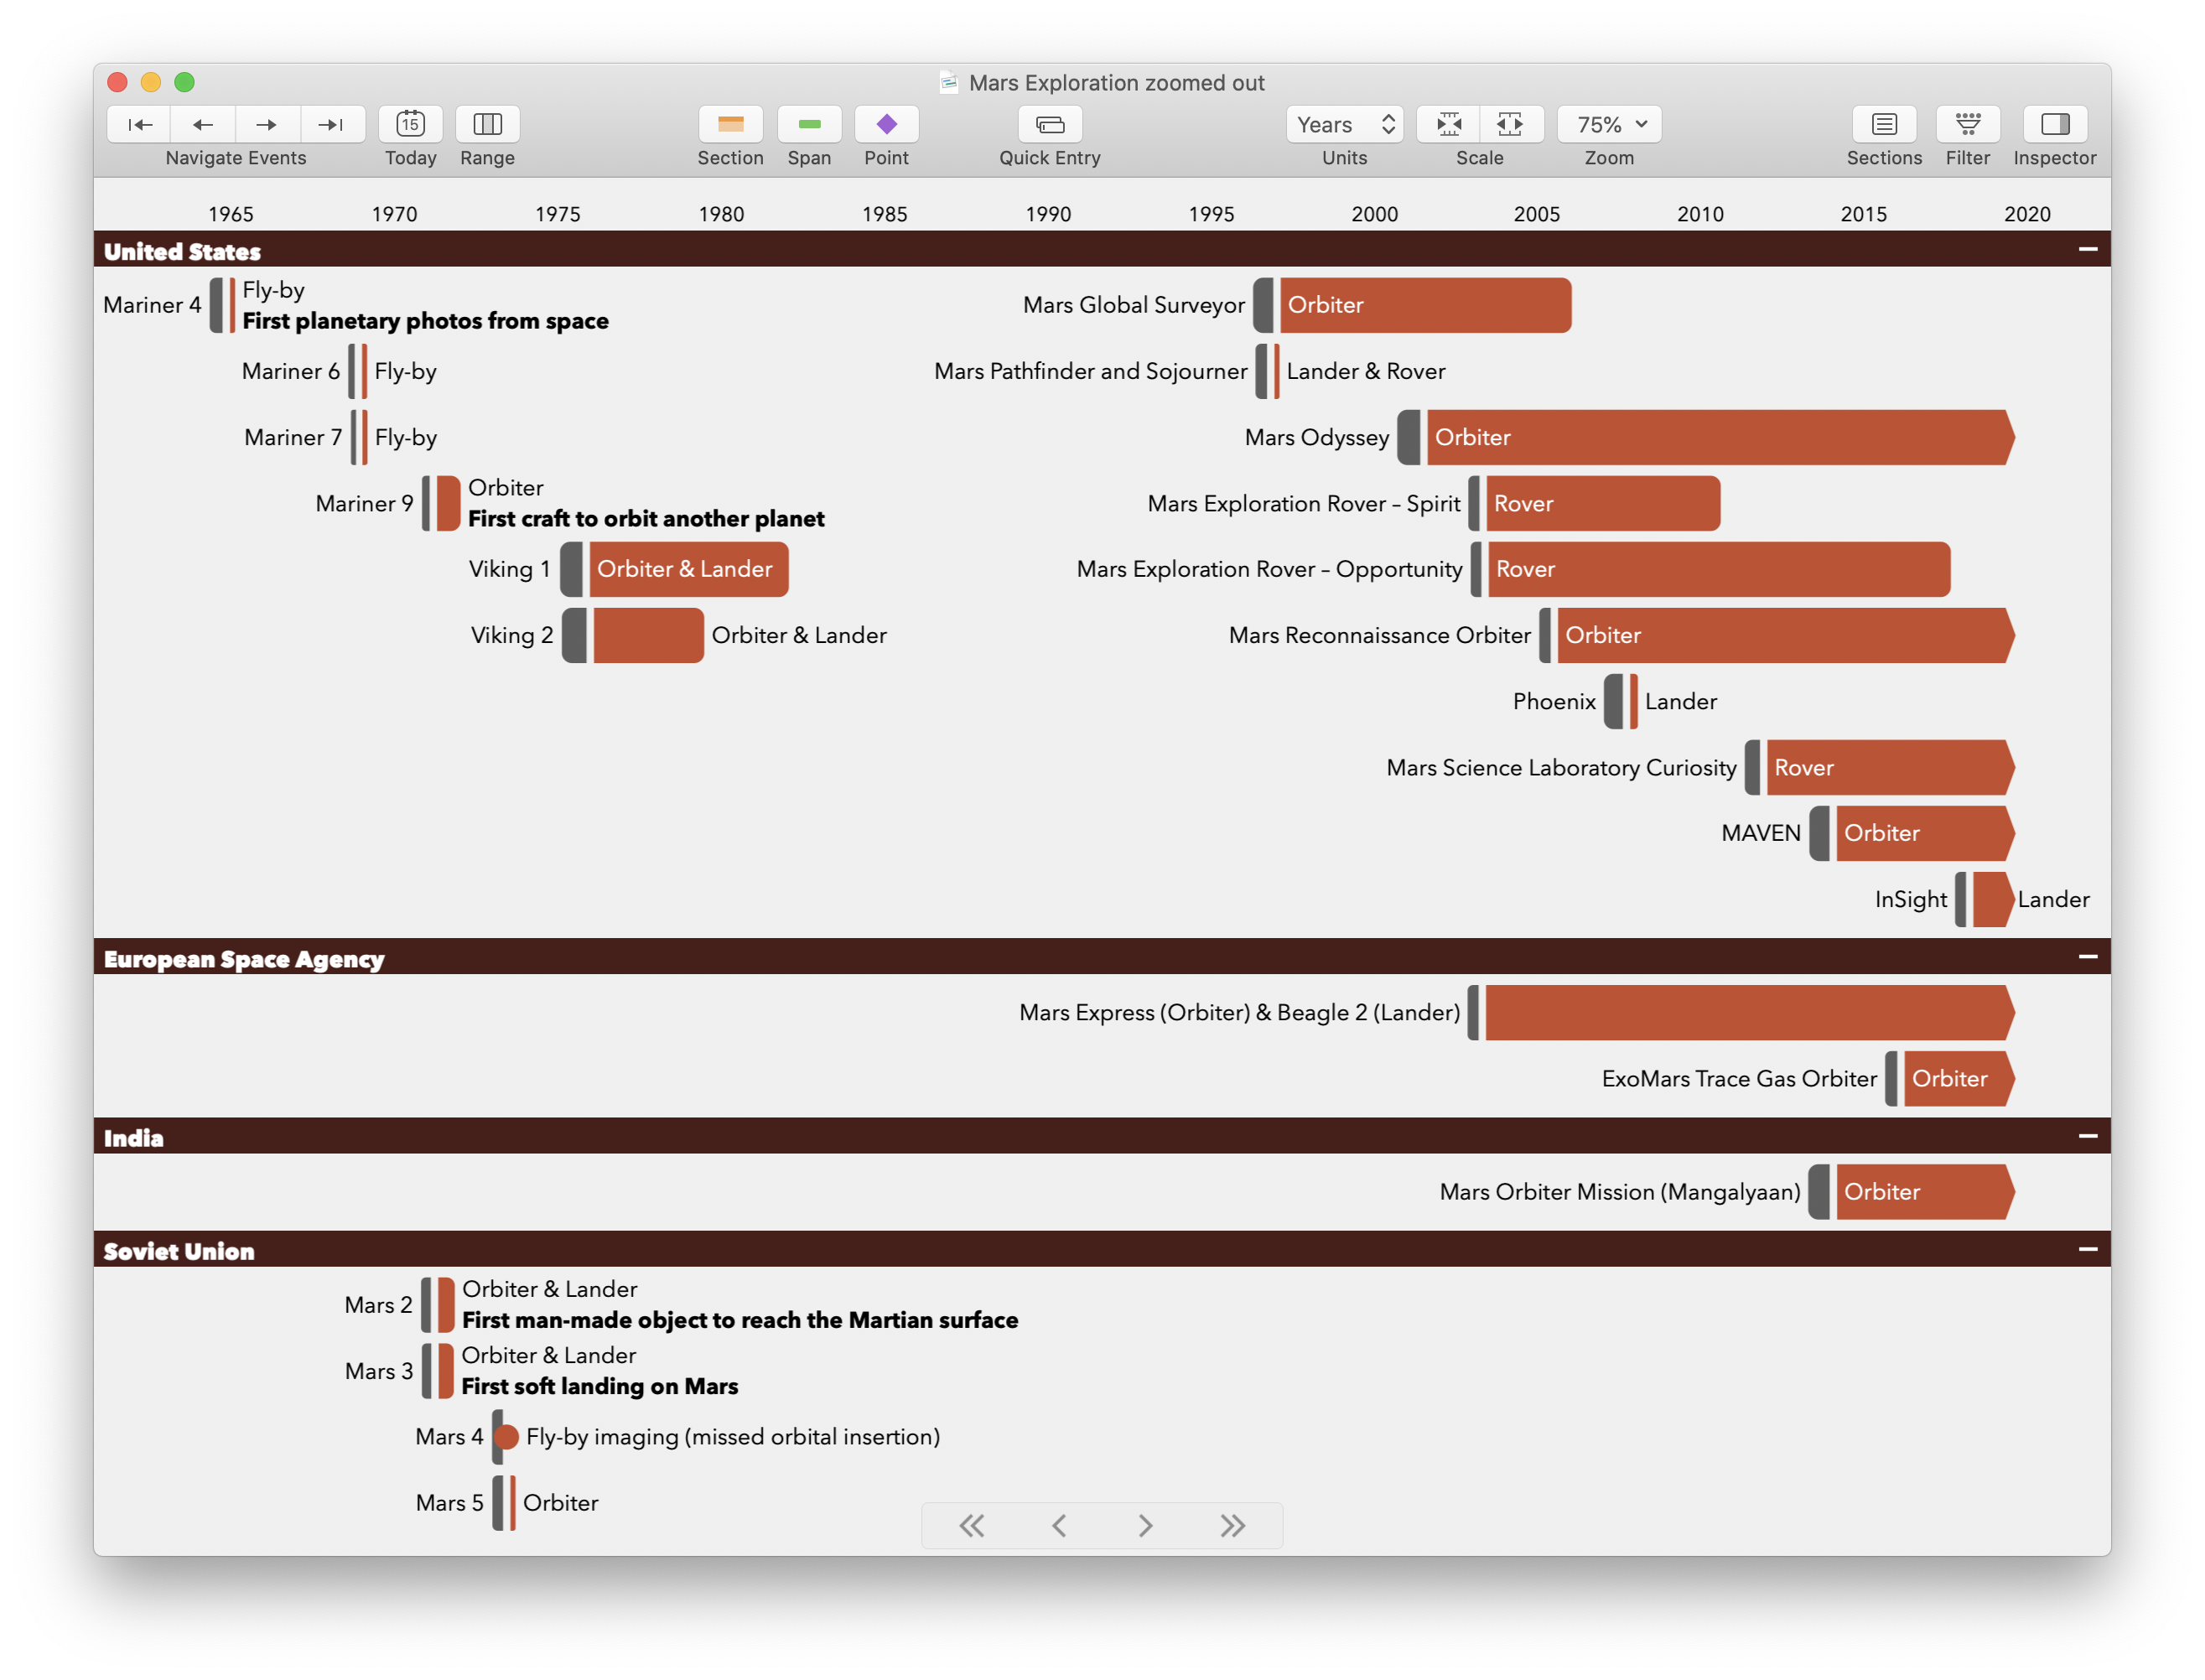Click the compress Scale button
The image size is (2205, 1680).
click(1449, 124)
